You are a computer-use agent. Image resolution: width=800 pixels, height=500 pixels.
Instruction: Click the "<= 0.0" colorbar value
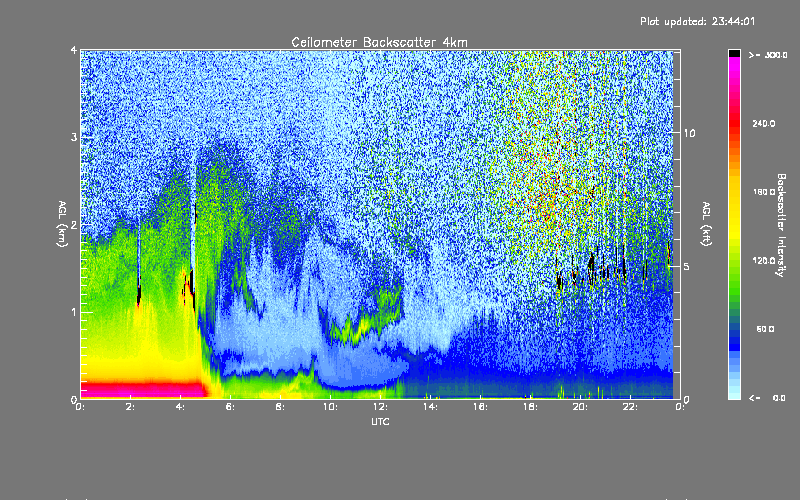pos(767,398)
